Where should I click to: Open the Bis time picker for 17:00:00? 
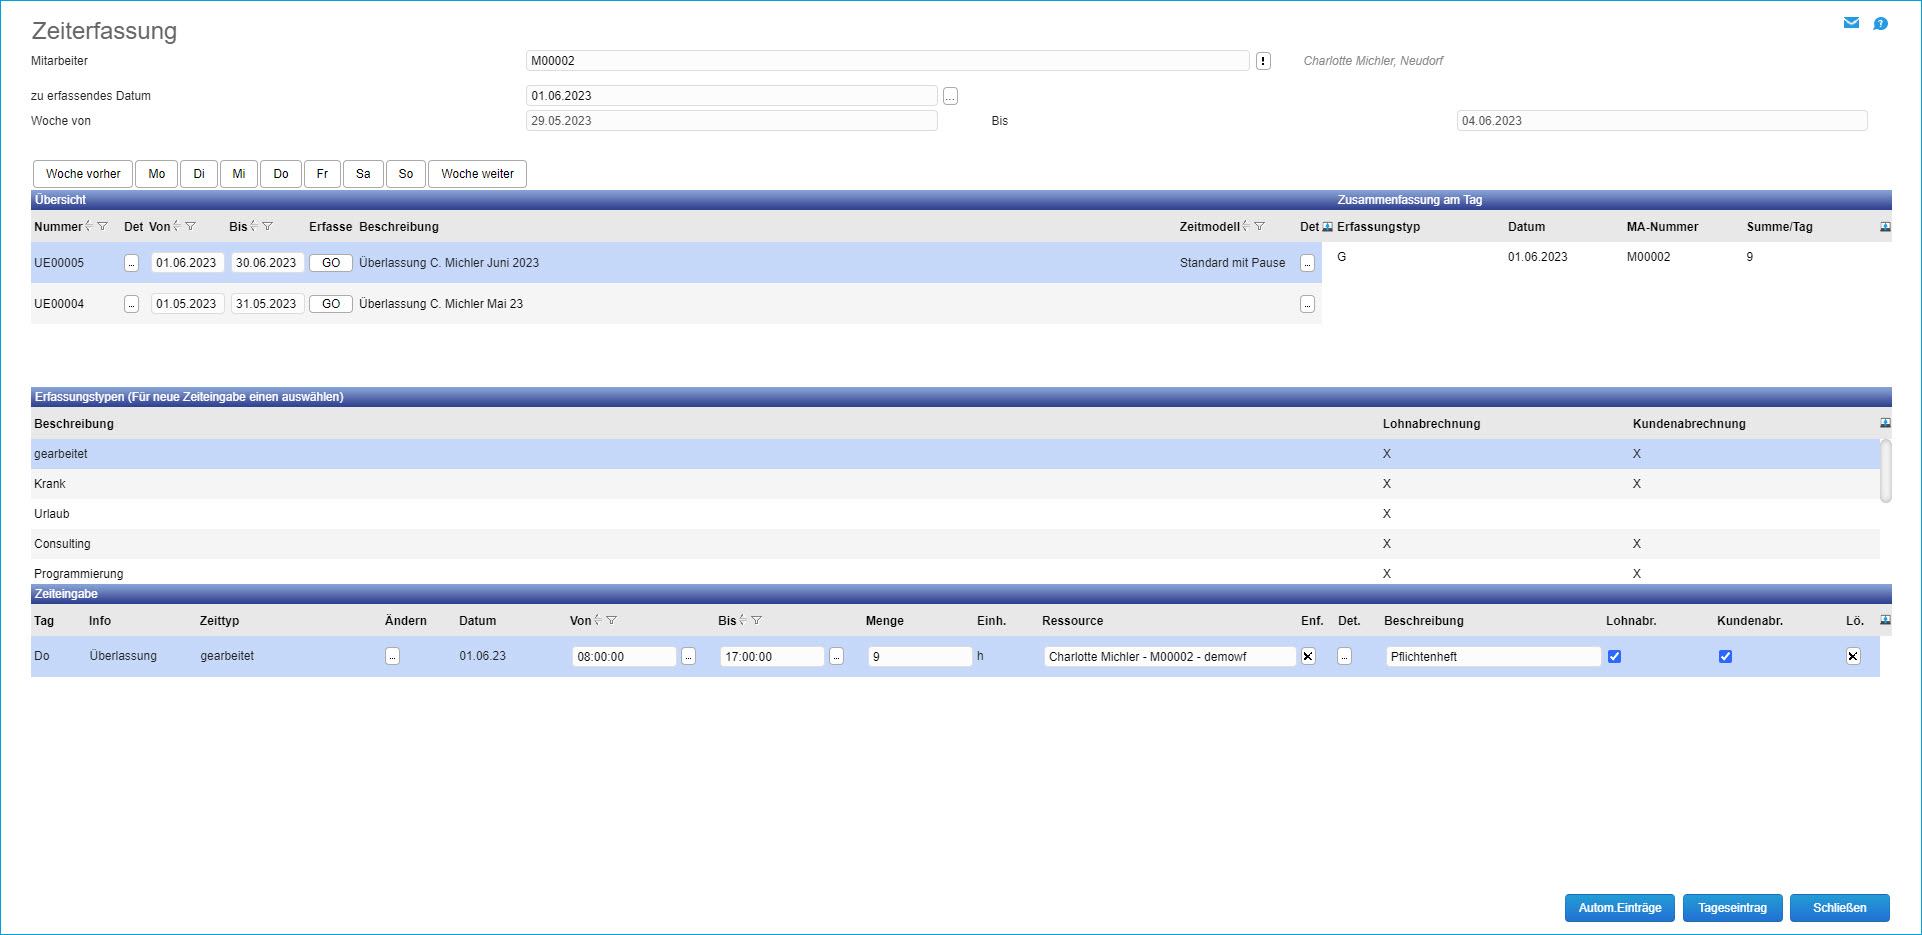point(836,657)
